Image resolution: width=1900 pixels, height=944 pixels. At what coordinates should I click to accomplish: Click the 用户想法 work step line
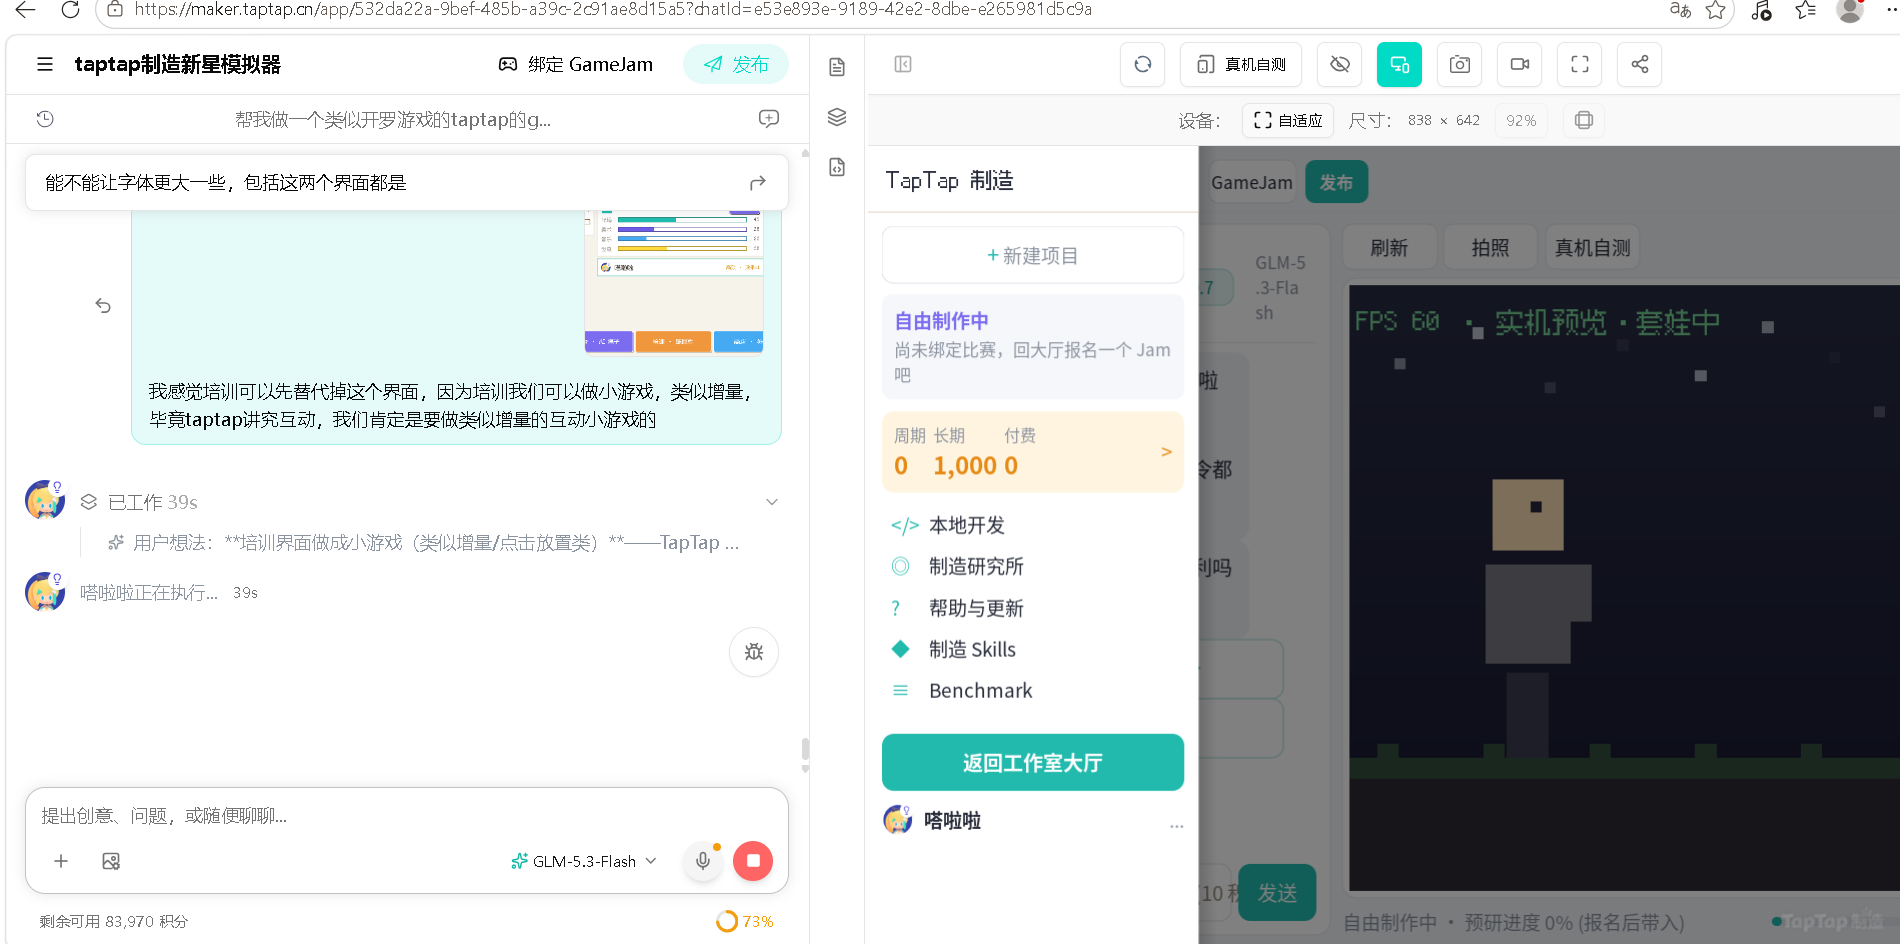point(424,543)
